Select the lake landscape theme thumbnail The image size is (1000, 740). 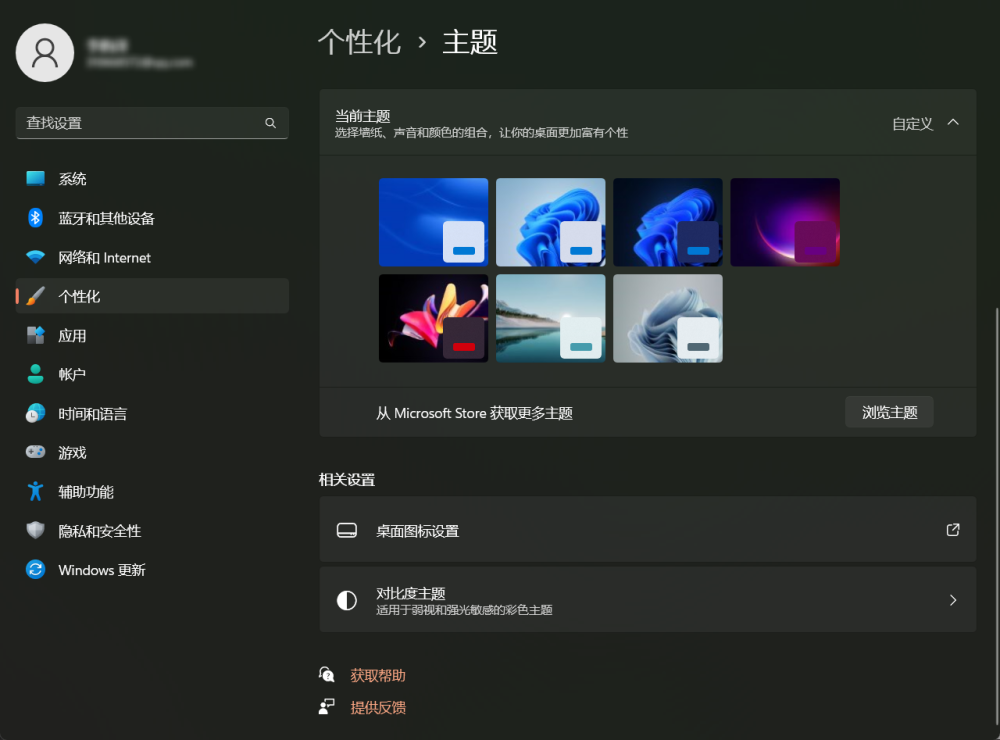(551, 318)
